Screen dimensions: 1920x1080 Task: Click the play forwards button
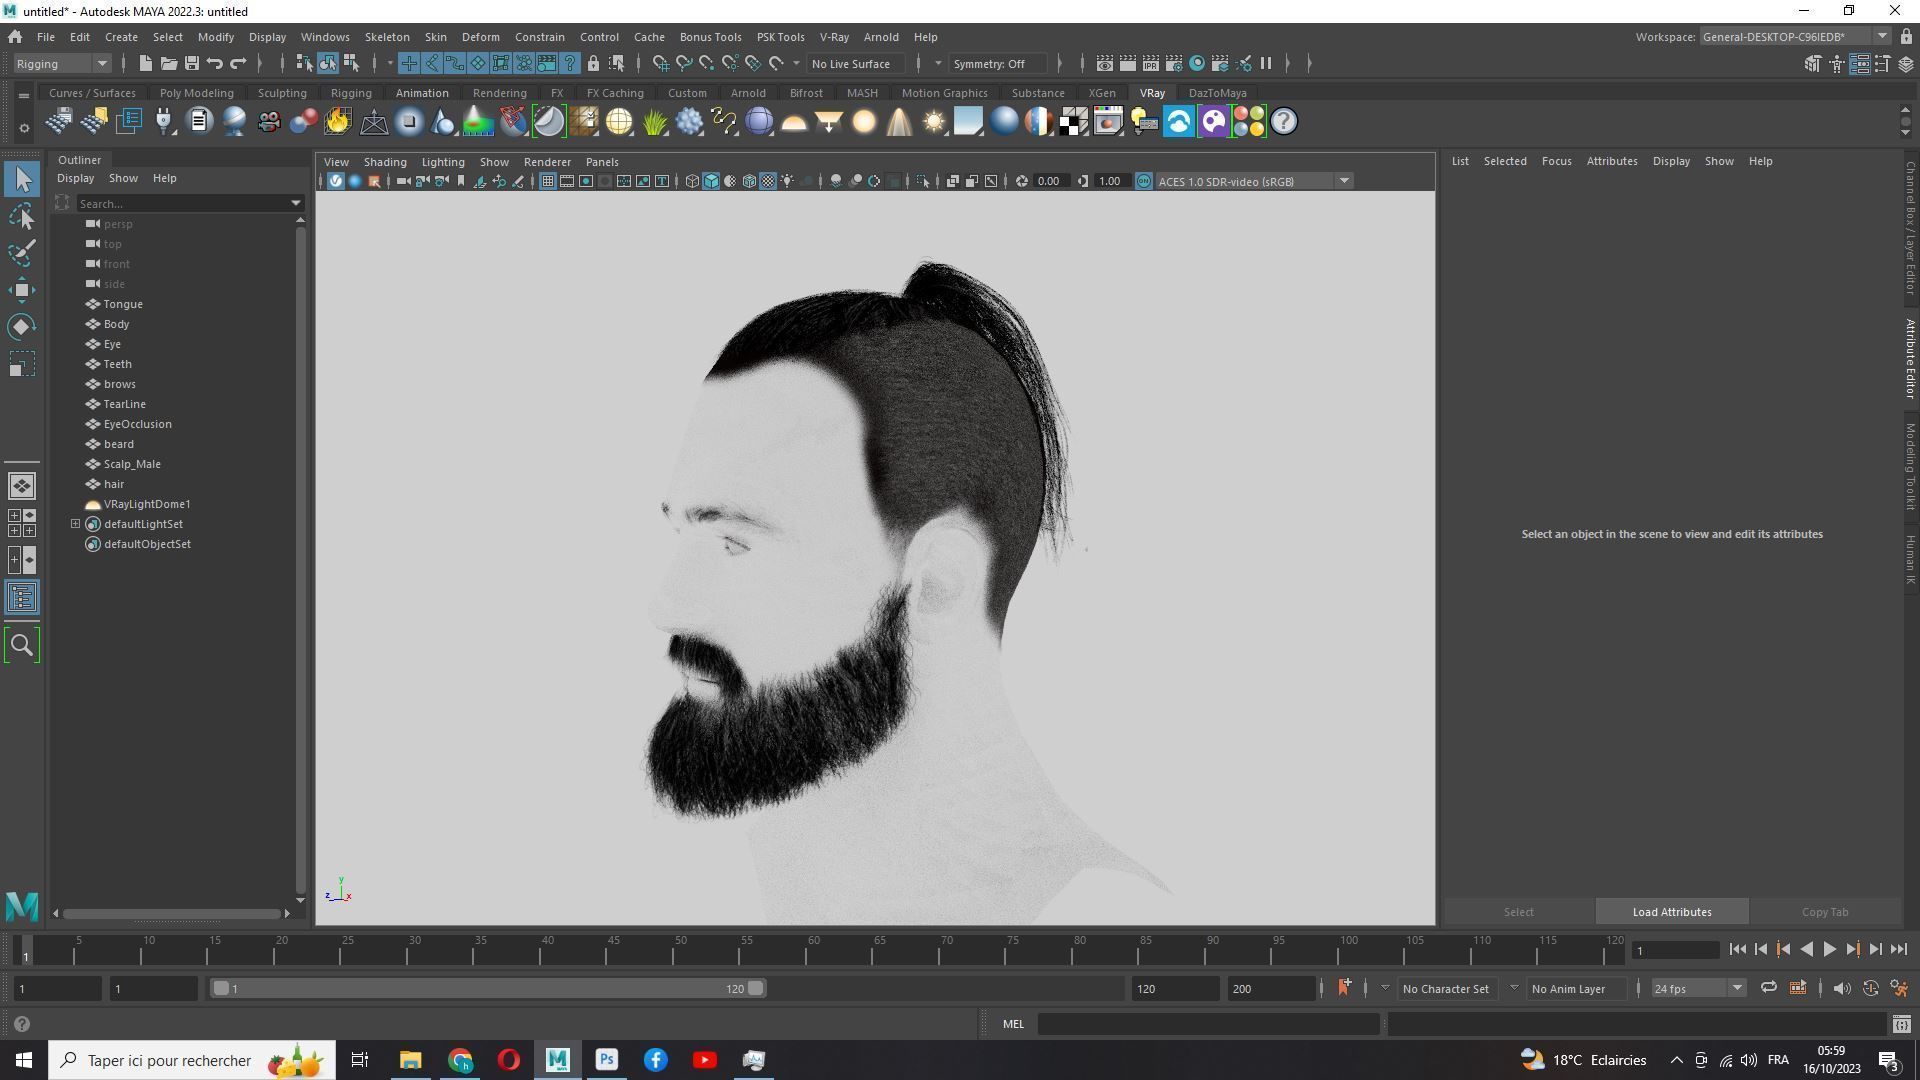[1829, 950]
